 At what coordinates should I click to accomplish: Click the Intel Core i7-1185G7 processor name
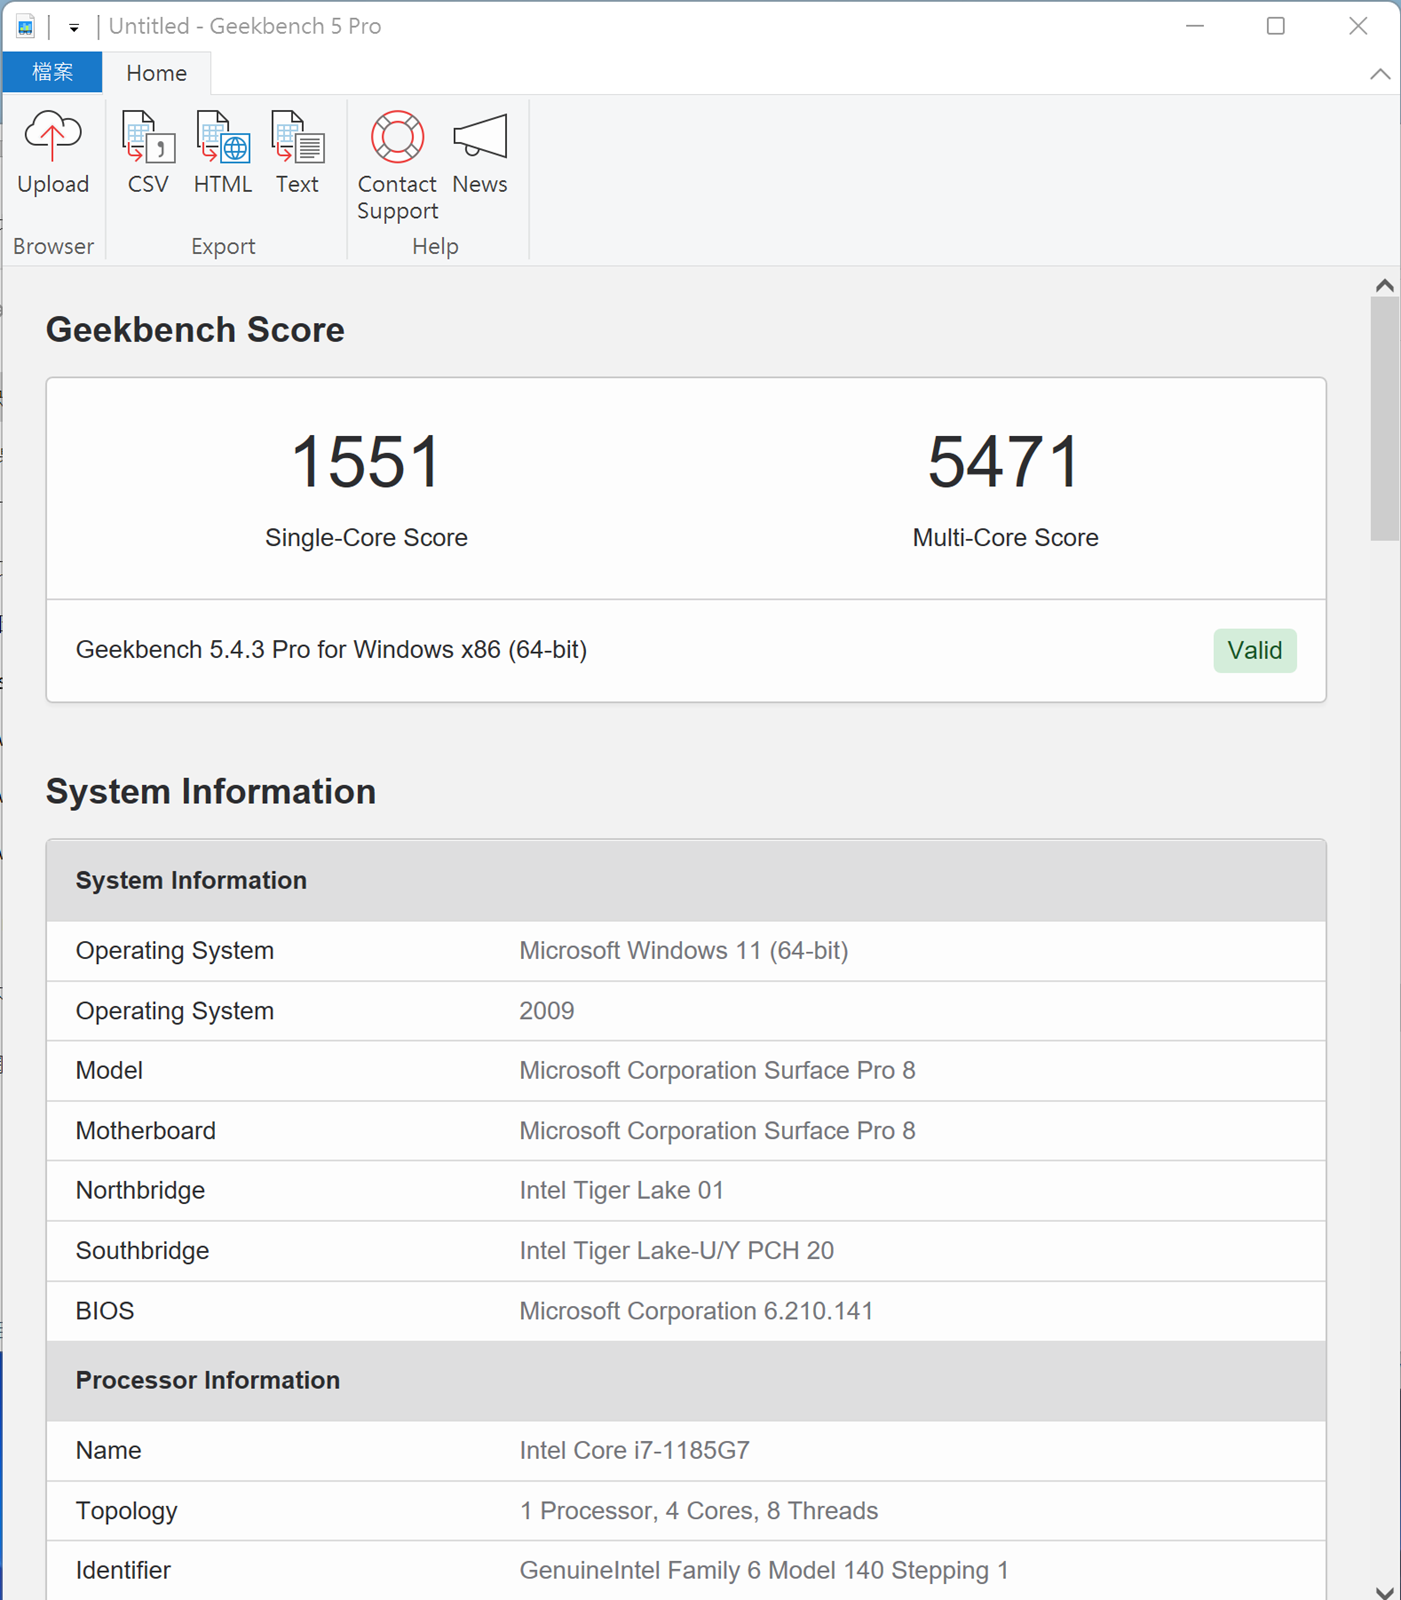[x=634, y=1450]
